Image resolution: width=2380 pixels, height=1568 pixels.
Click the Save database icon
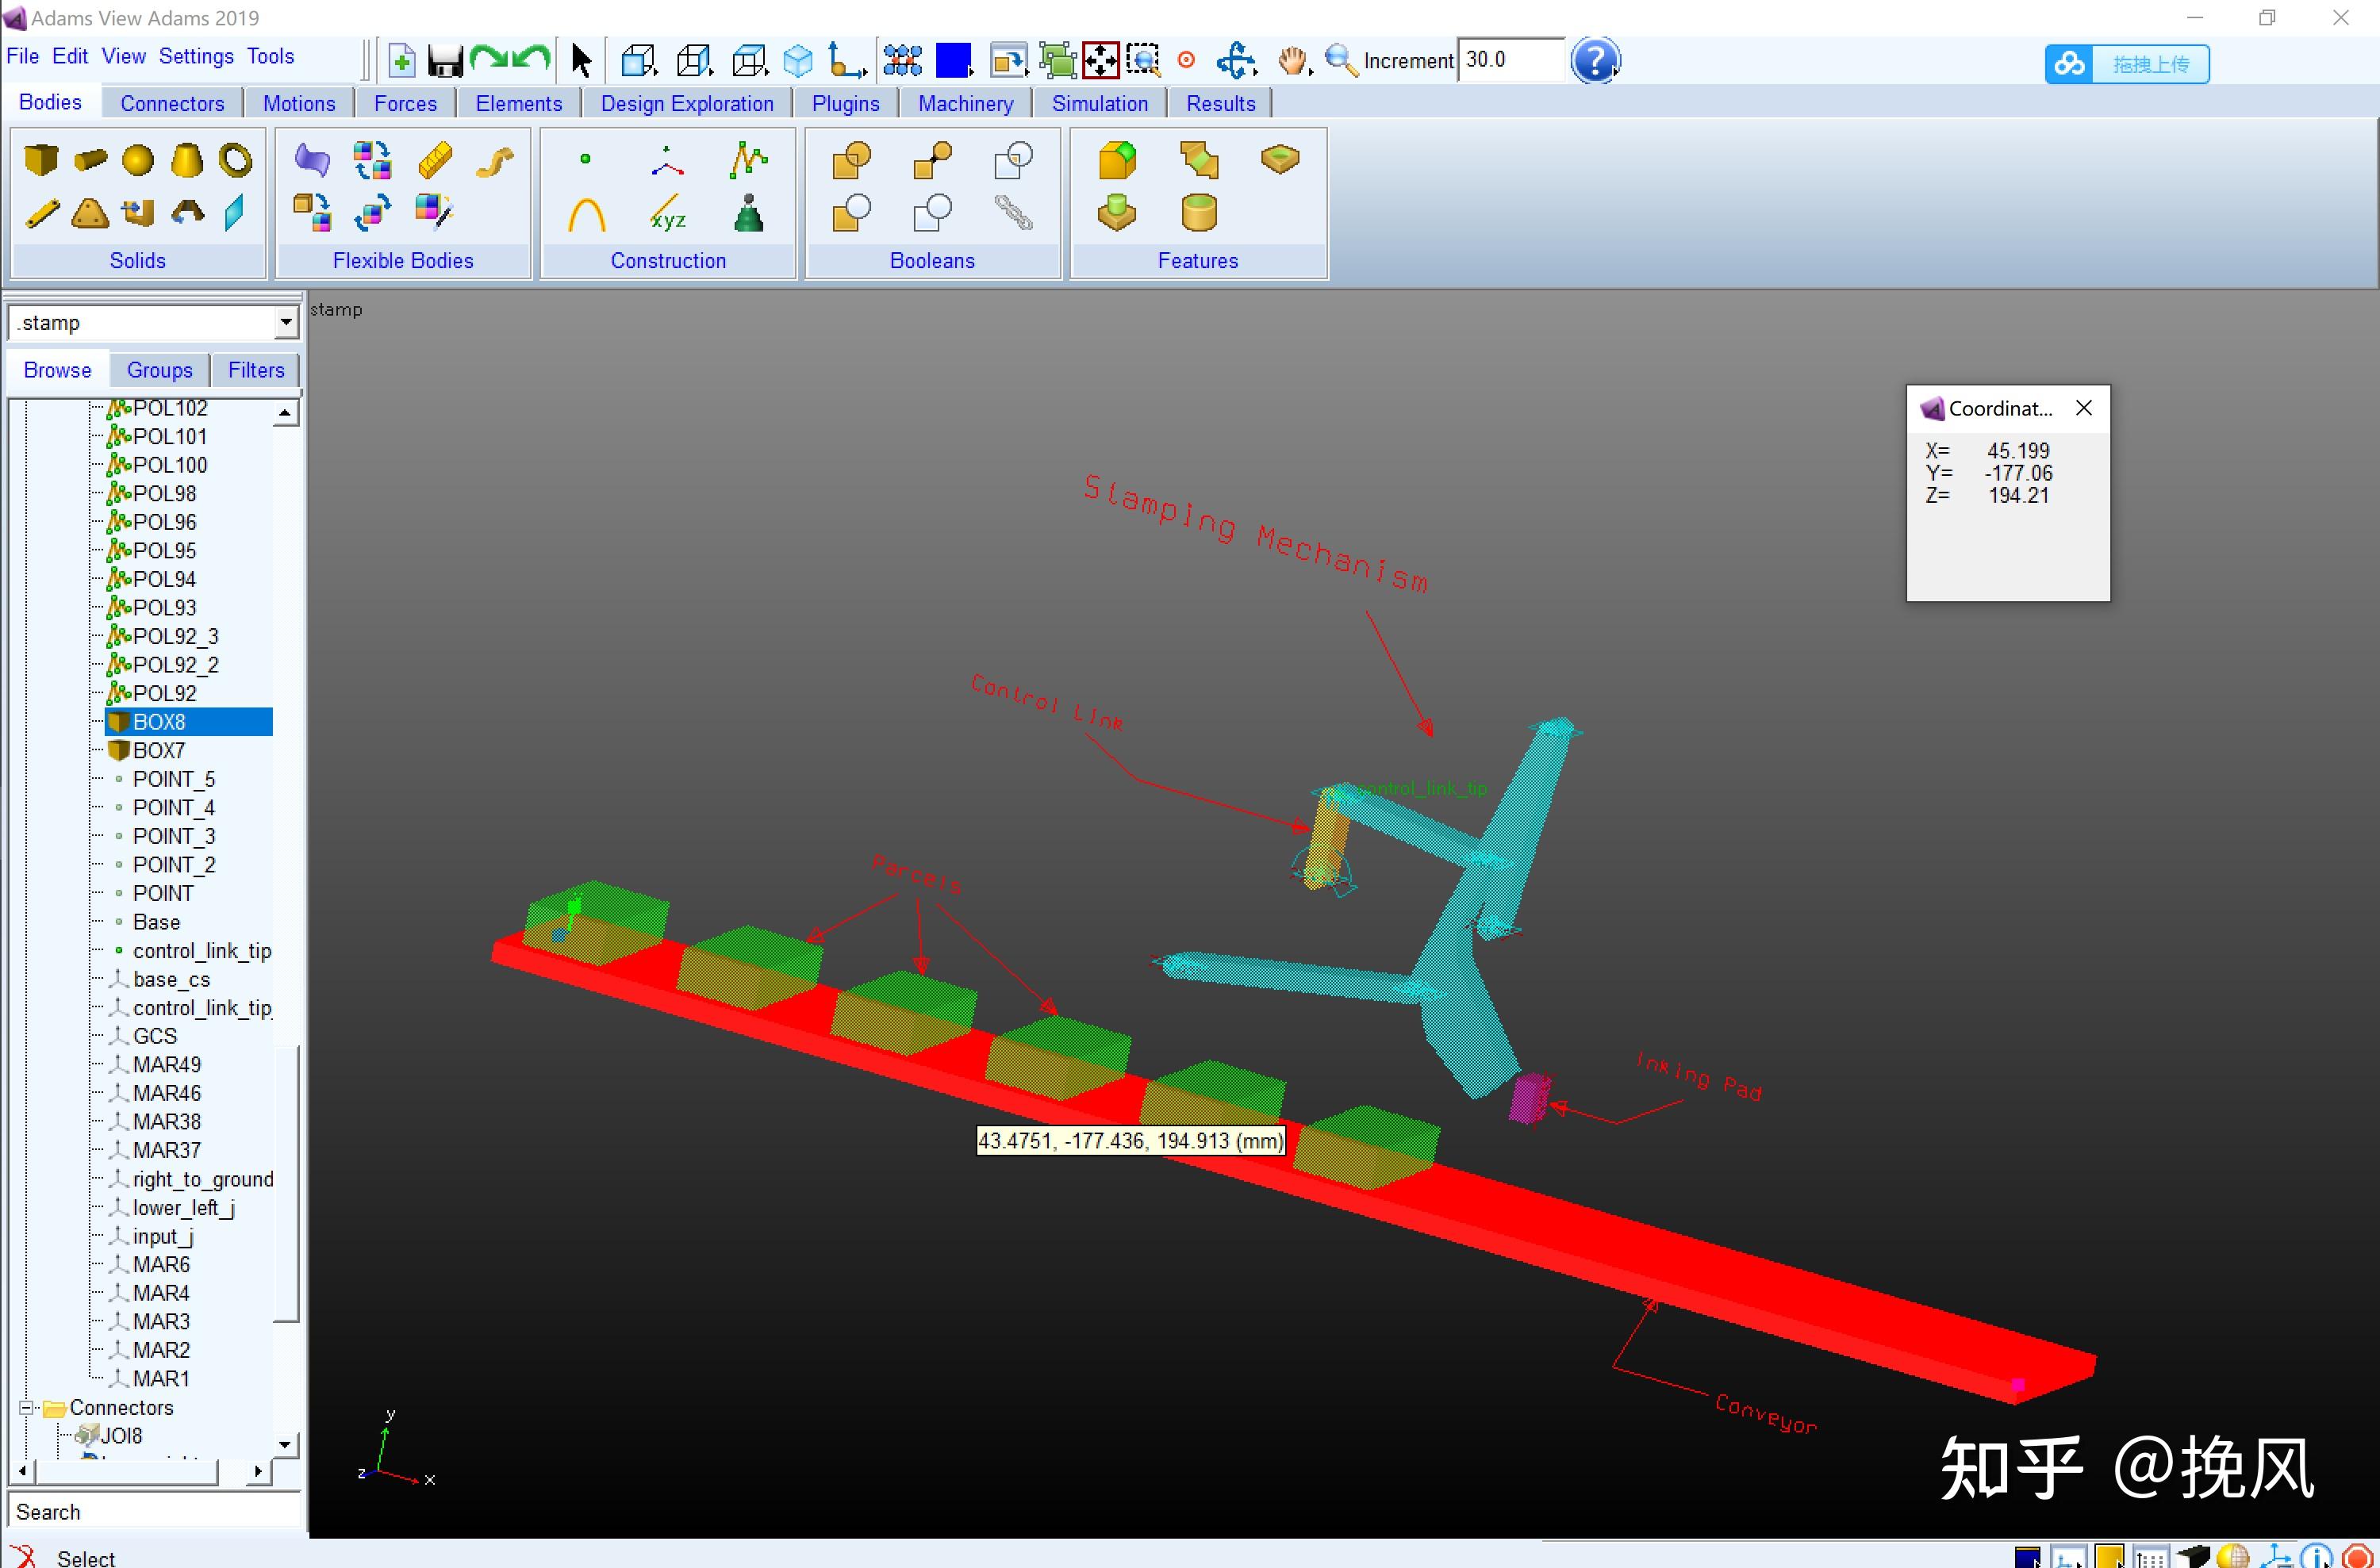pyautogui.click(x=445, y=61)
